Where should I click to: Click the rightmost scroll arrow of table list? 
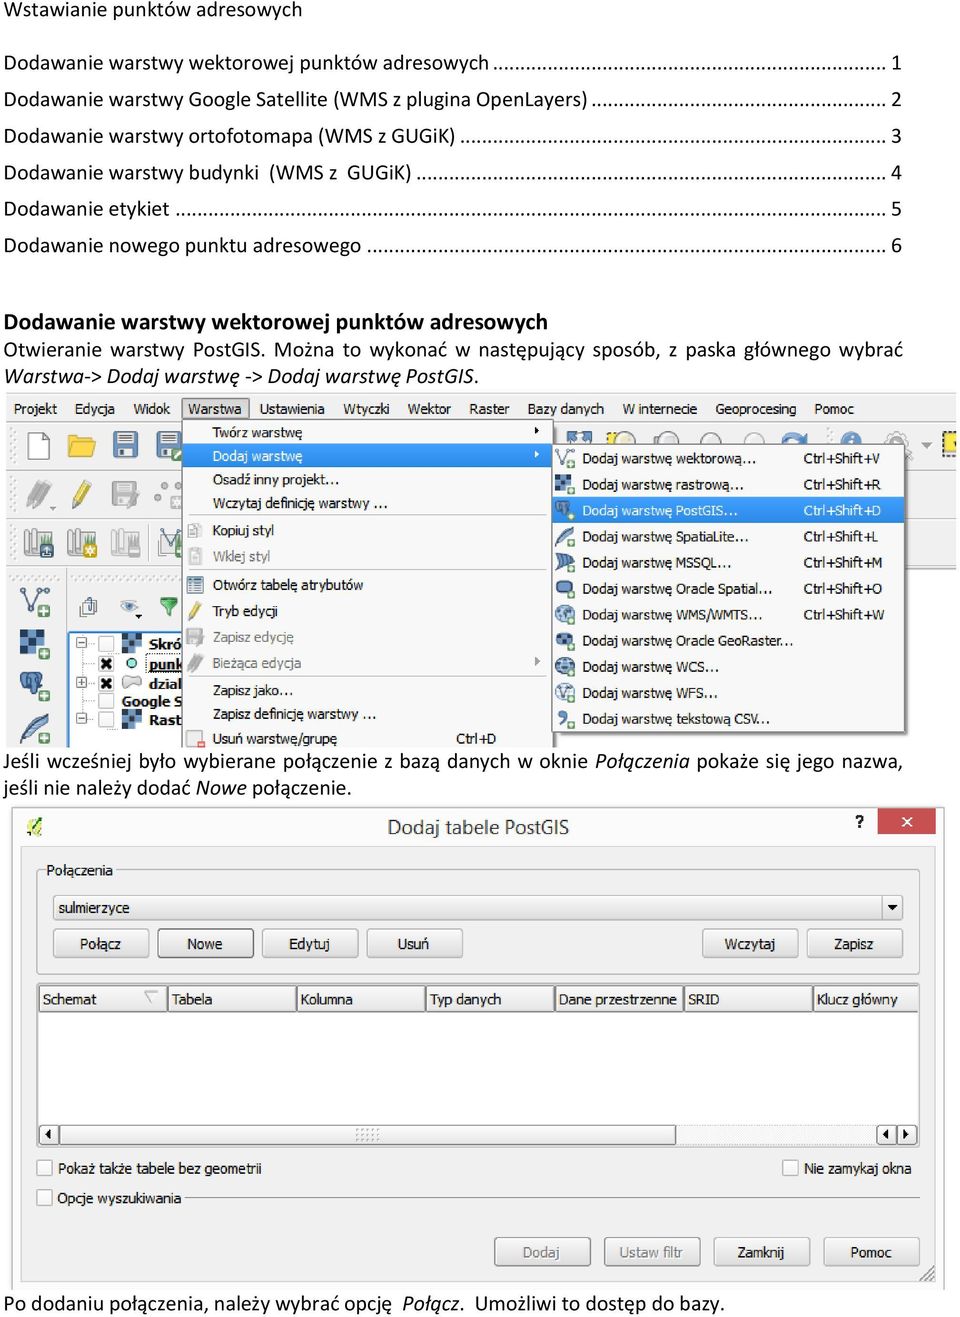[907, 1134]
